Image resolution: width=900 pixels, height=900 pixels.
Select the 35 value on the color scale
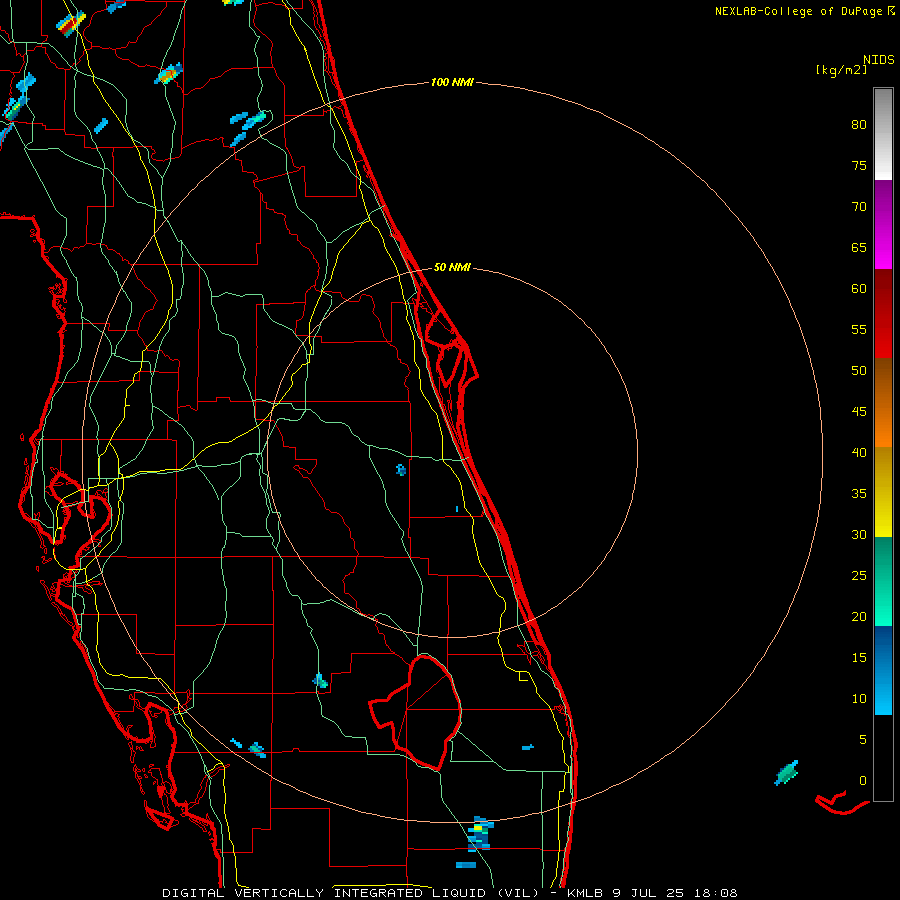click(859, 494)
